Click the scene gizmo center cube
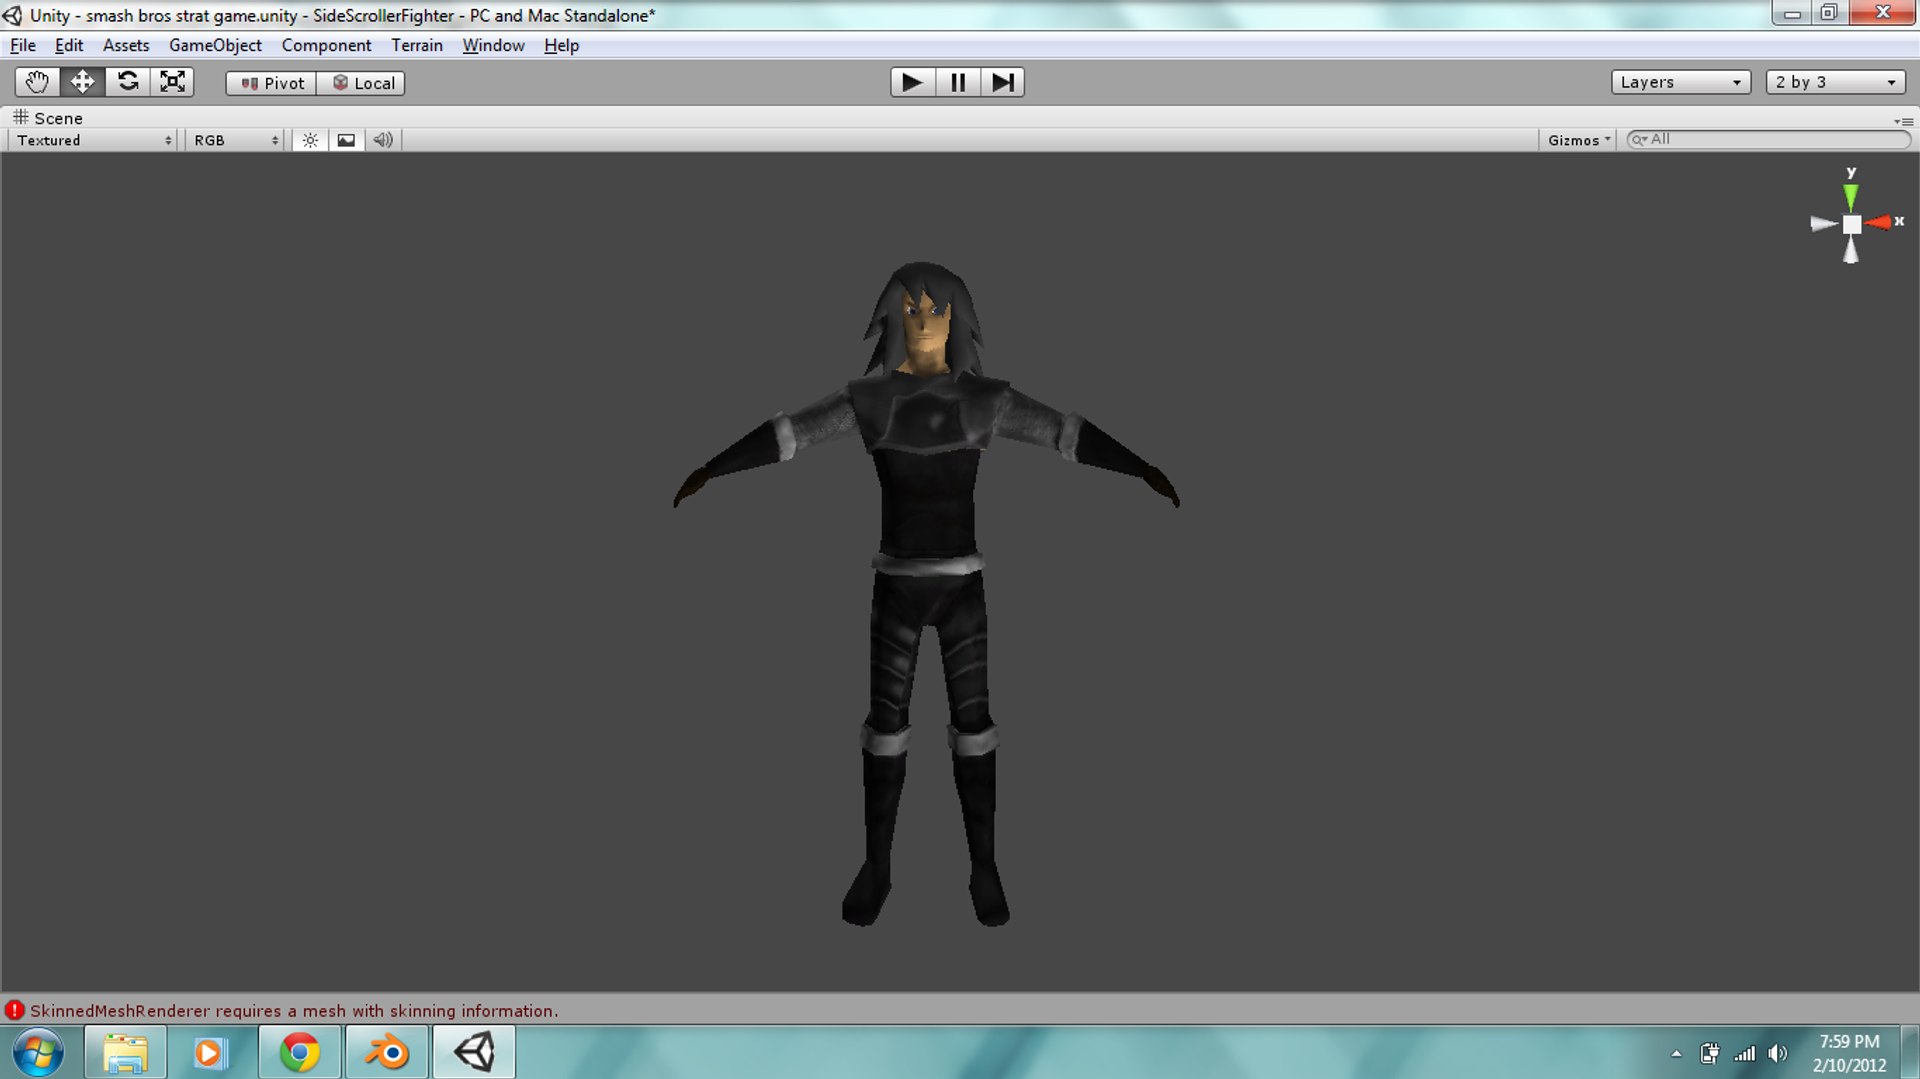The height and width of the screenshot is (1079, 1920). [1852, 224]
